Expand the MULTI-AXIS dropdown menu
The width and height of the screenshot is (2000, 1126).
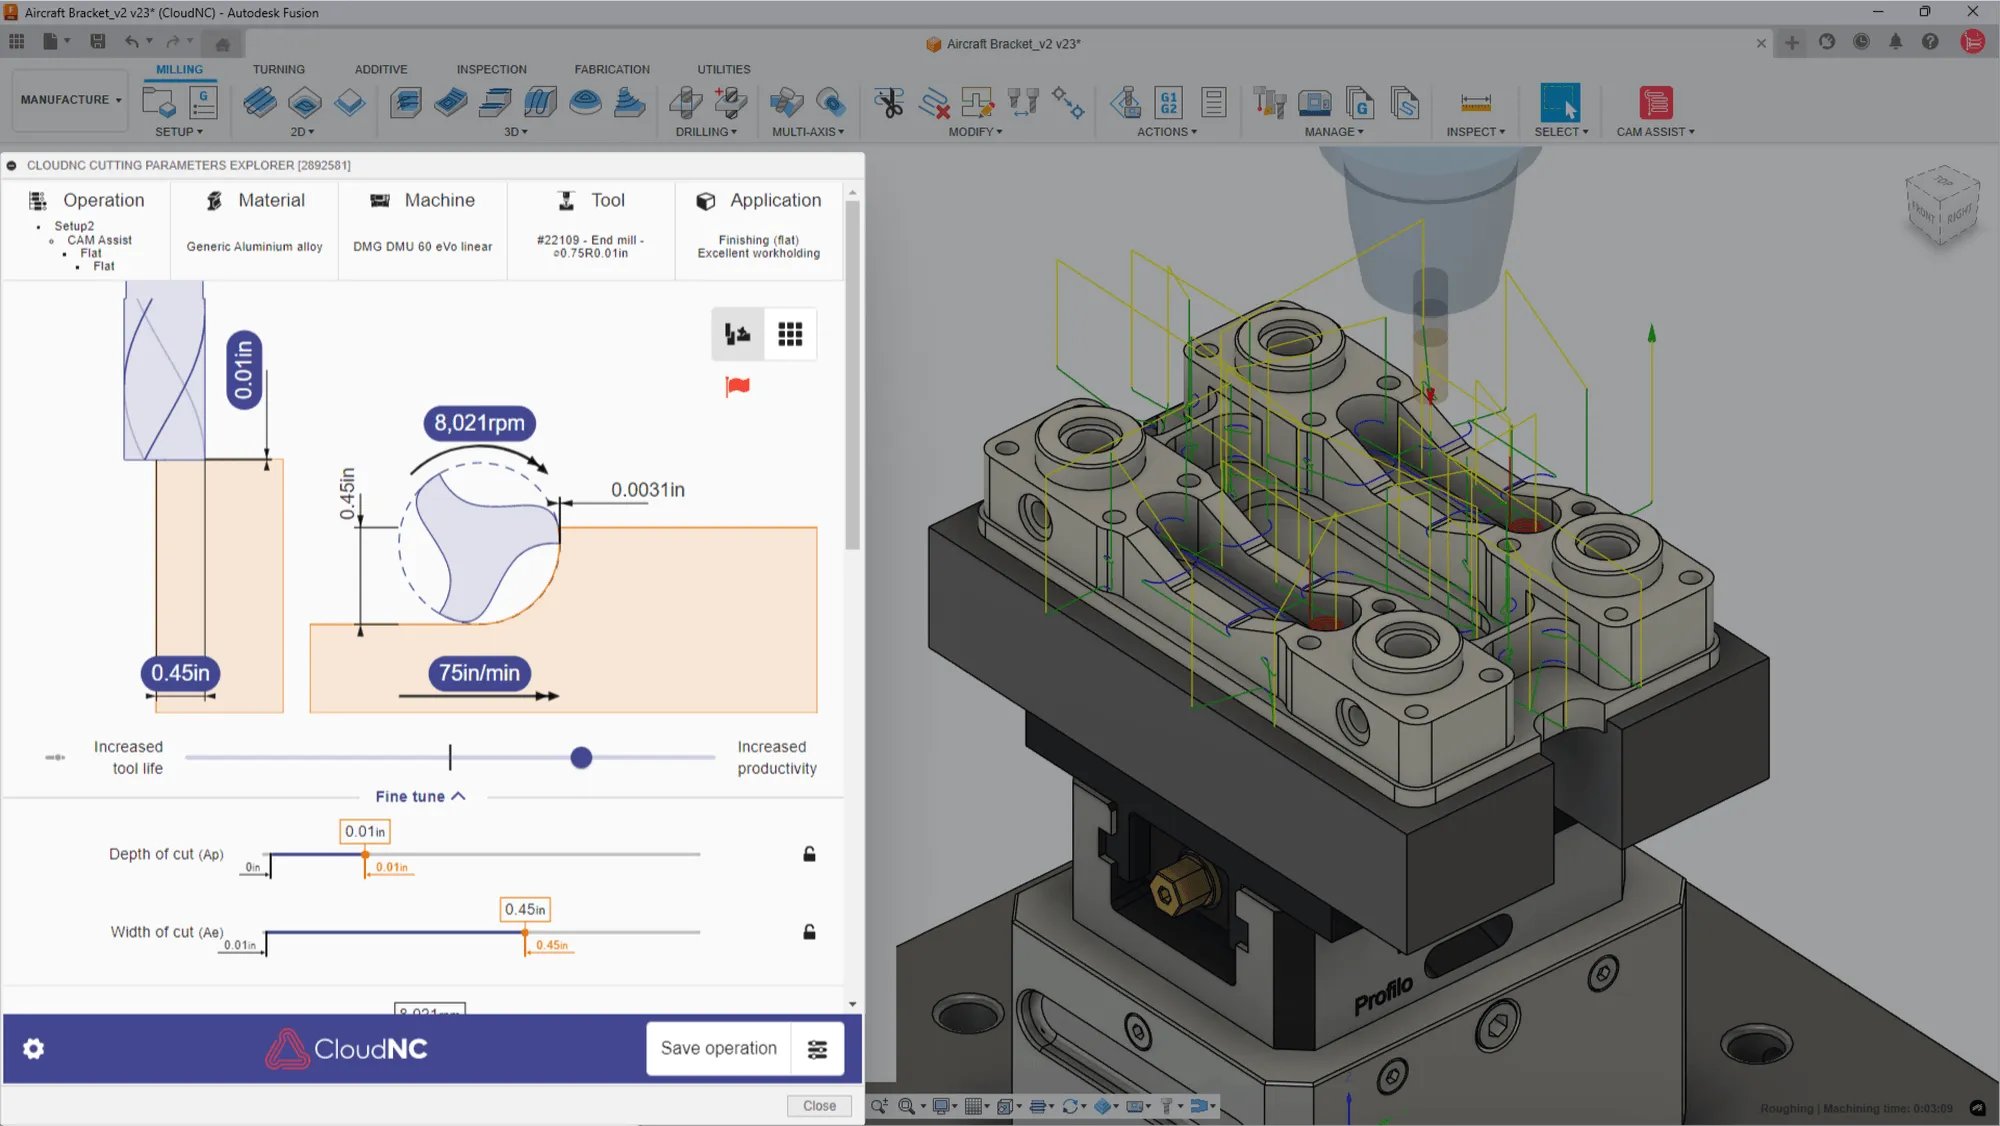[808, 132]
